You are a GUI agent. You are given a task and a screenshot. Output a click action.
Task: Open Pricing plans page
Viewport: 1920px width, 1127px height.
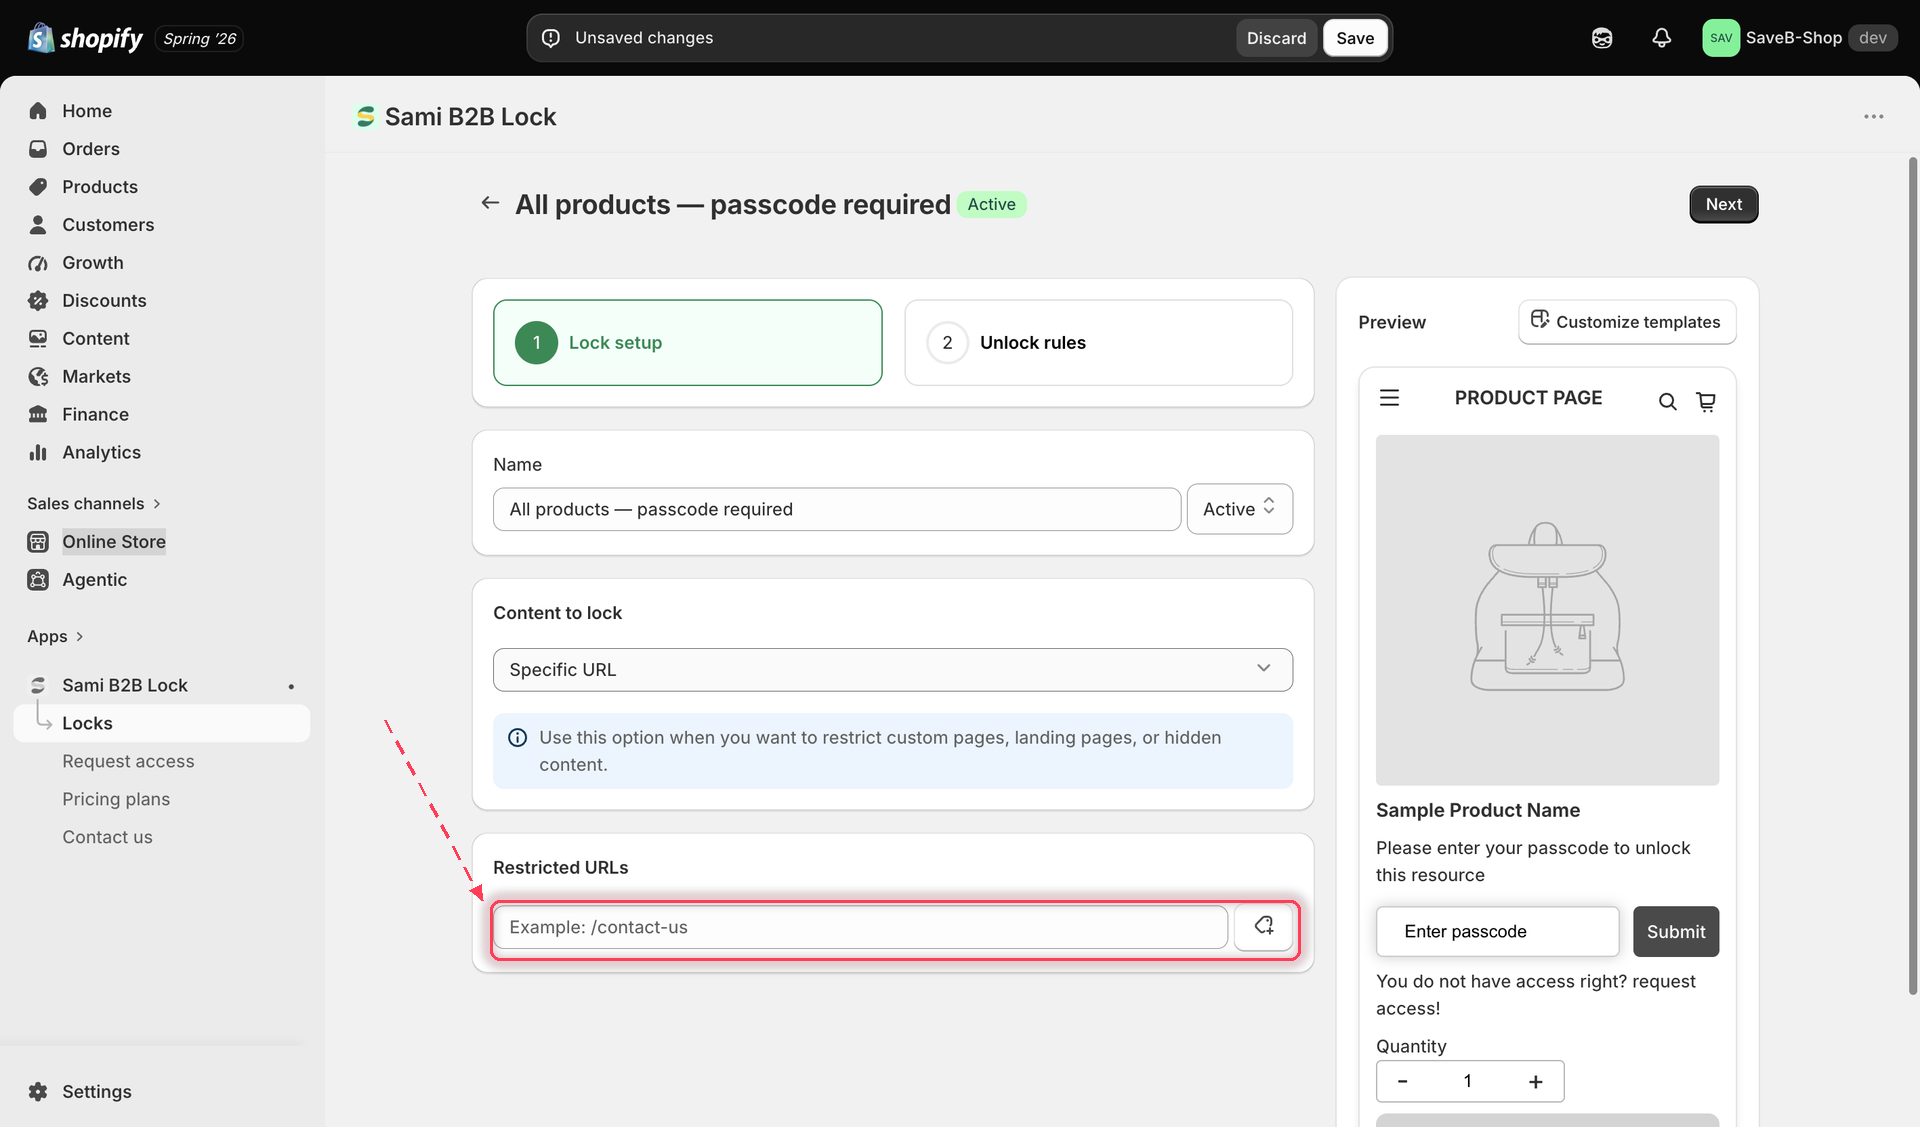[116, 800]
